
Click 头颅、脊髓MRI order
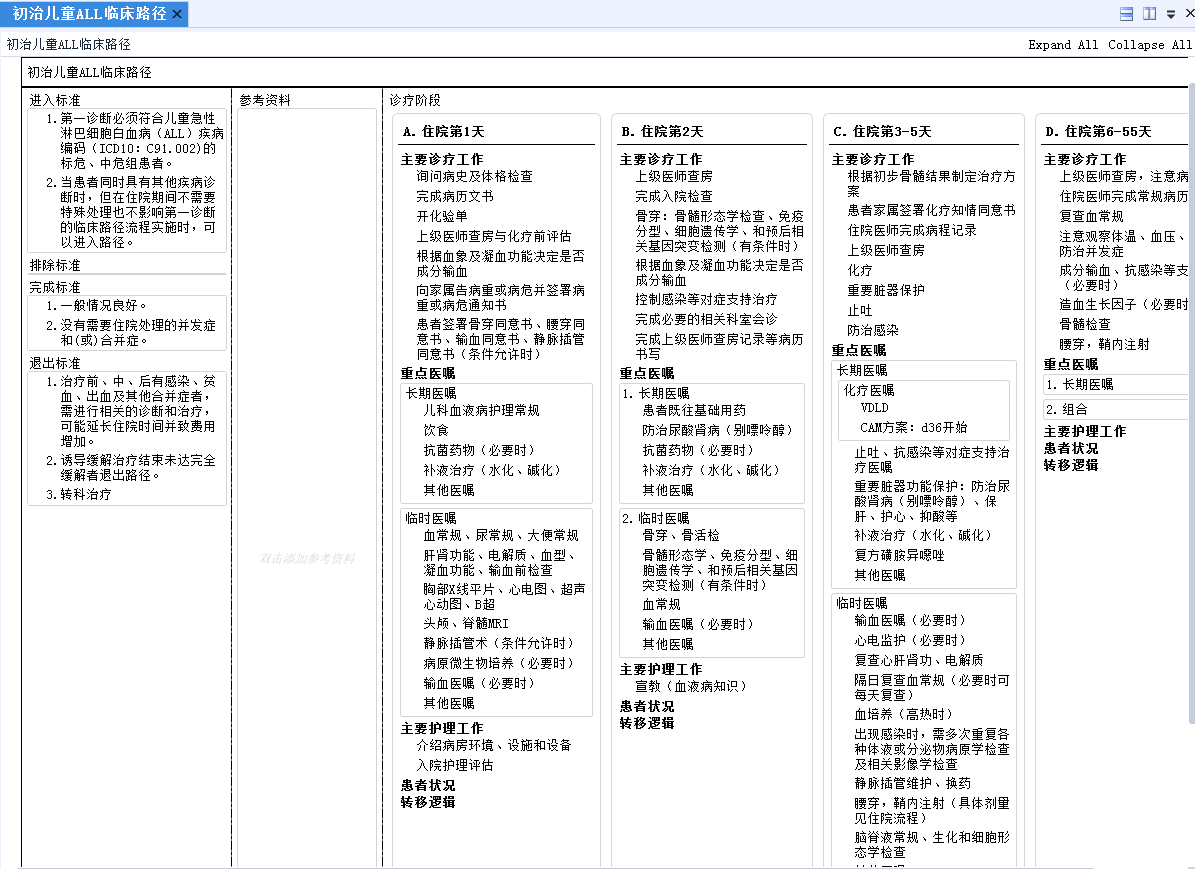click(466, 623)
